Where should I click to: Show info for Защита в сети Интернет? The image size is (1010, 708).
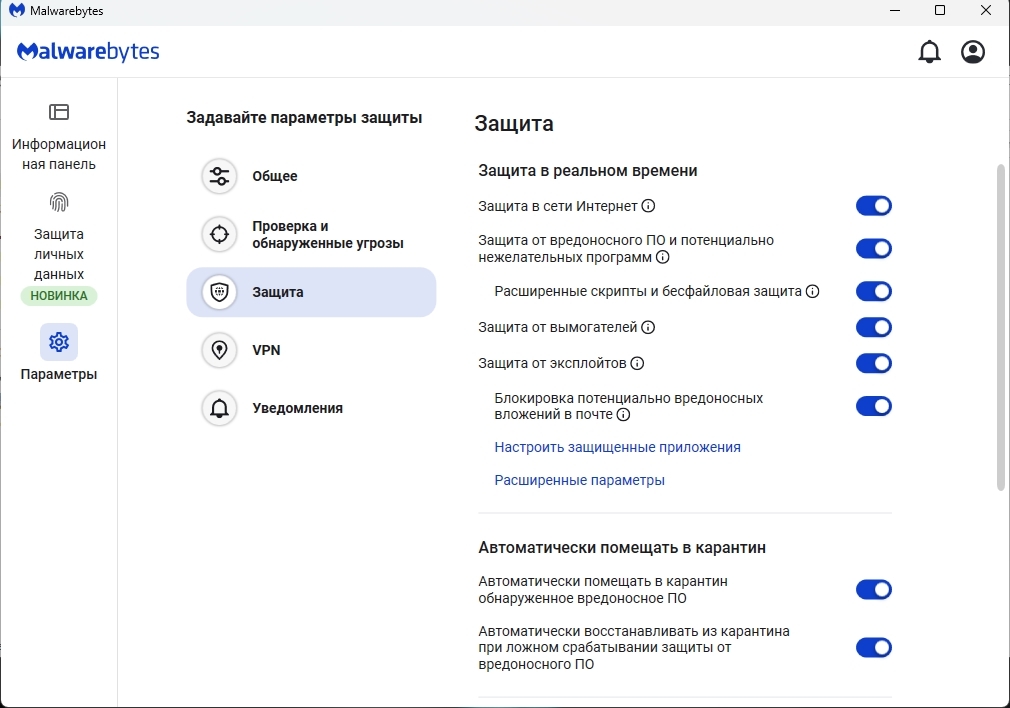point(649,206)
